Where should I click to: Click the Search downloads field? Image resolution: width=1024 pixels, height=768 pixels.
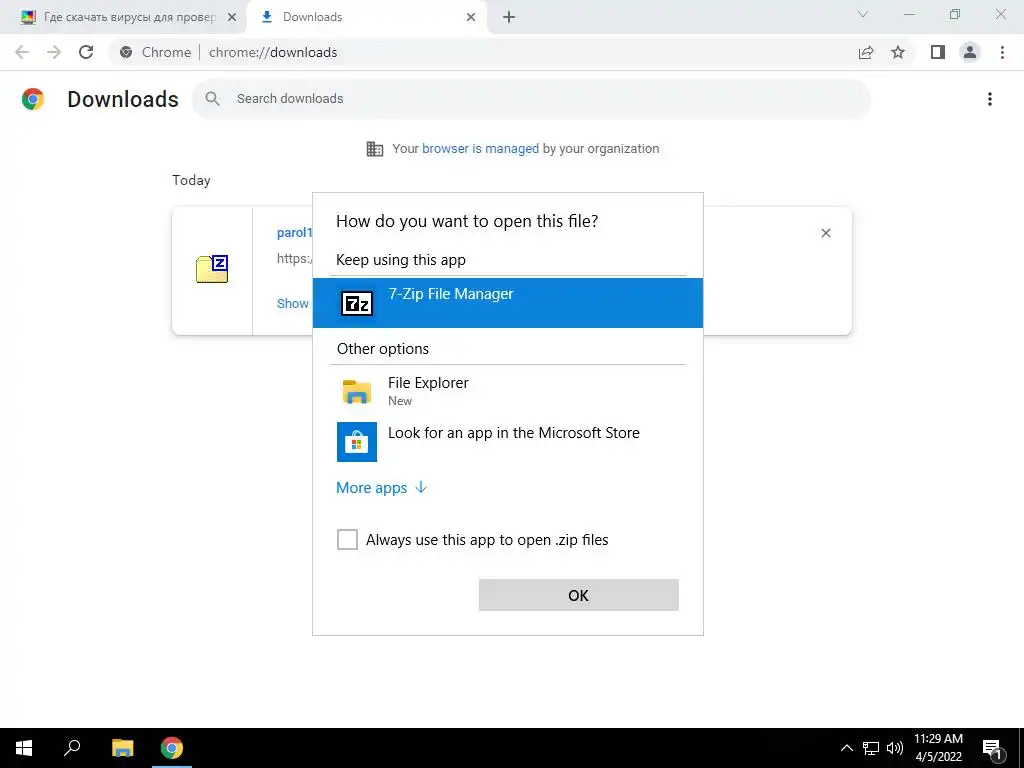click(532, 99)
